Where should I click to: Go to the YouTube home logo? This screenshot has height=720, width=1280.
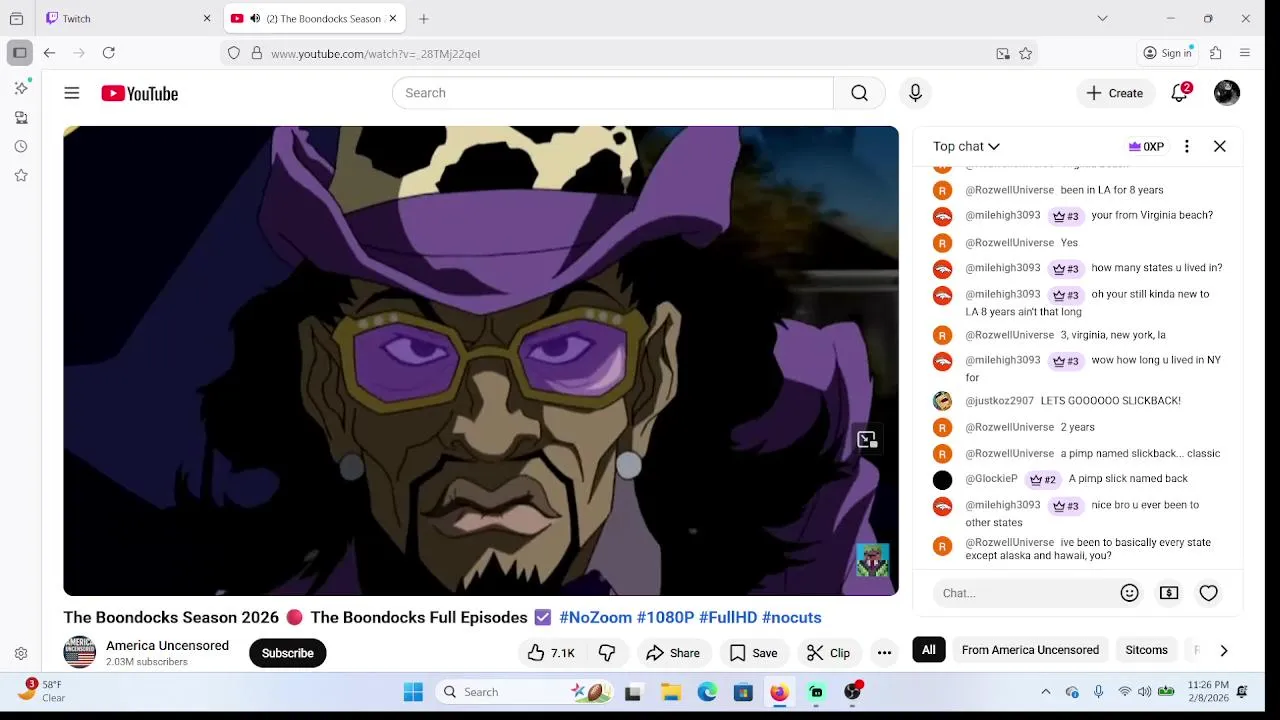139,93
